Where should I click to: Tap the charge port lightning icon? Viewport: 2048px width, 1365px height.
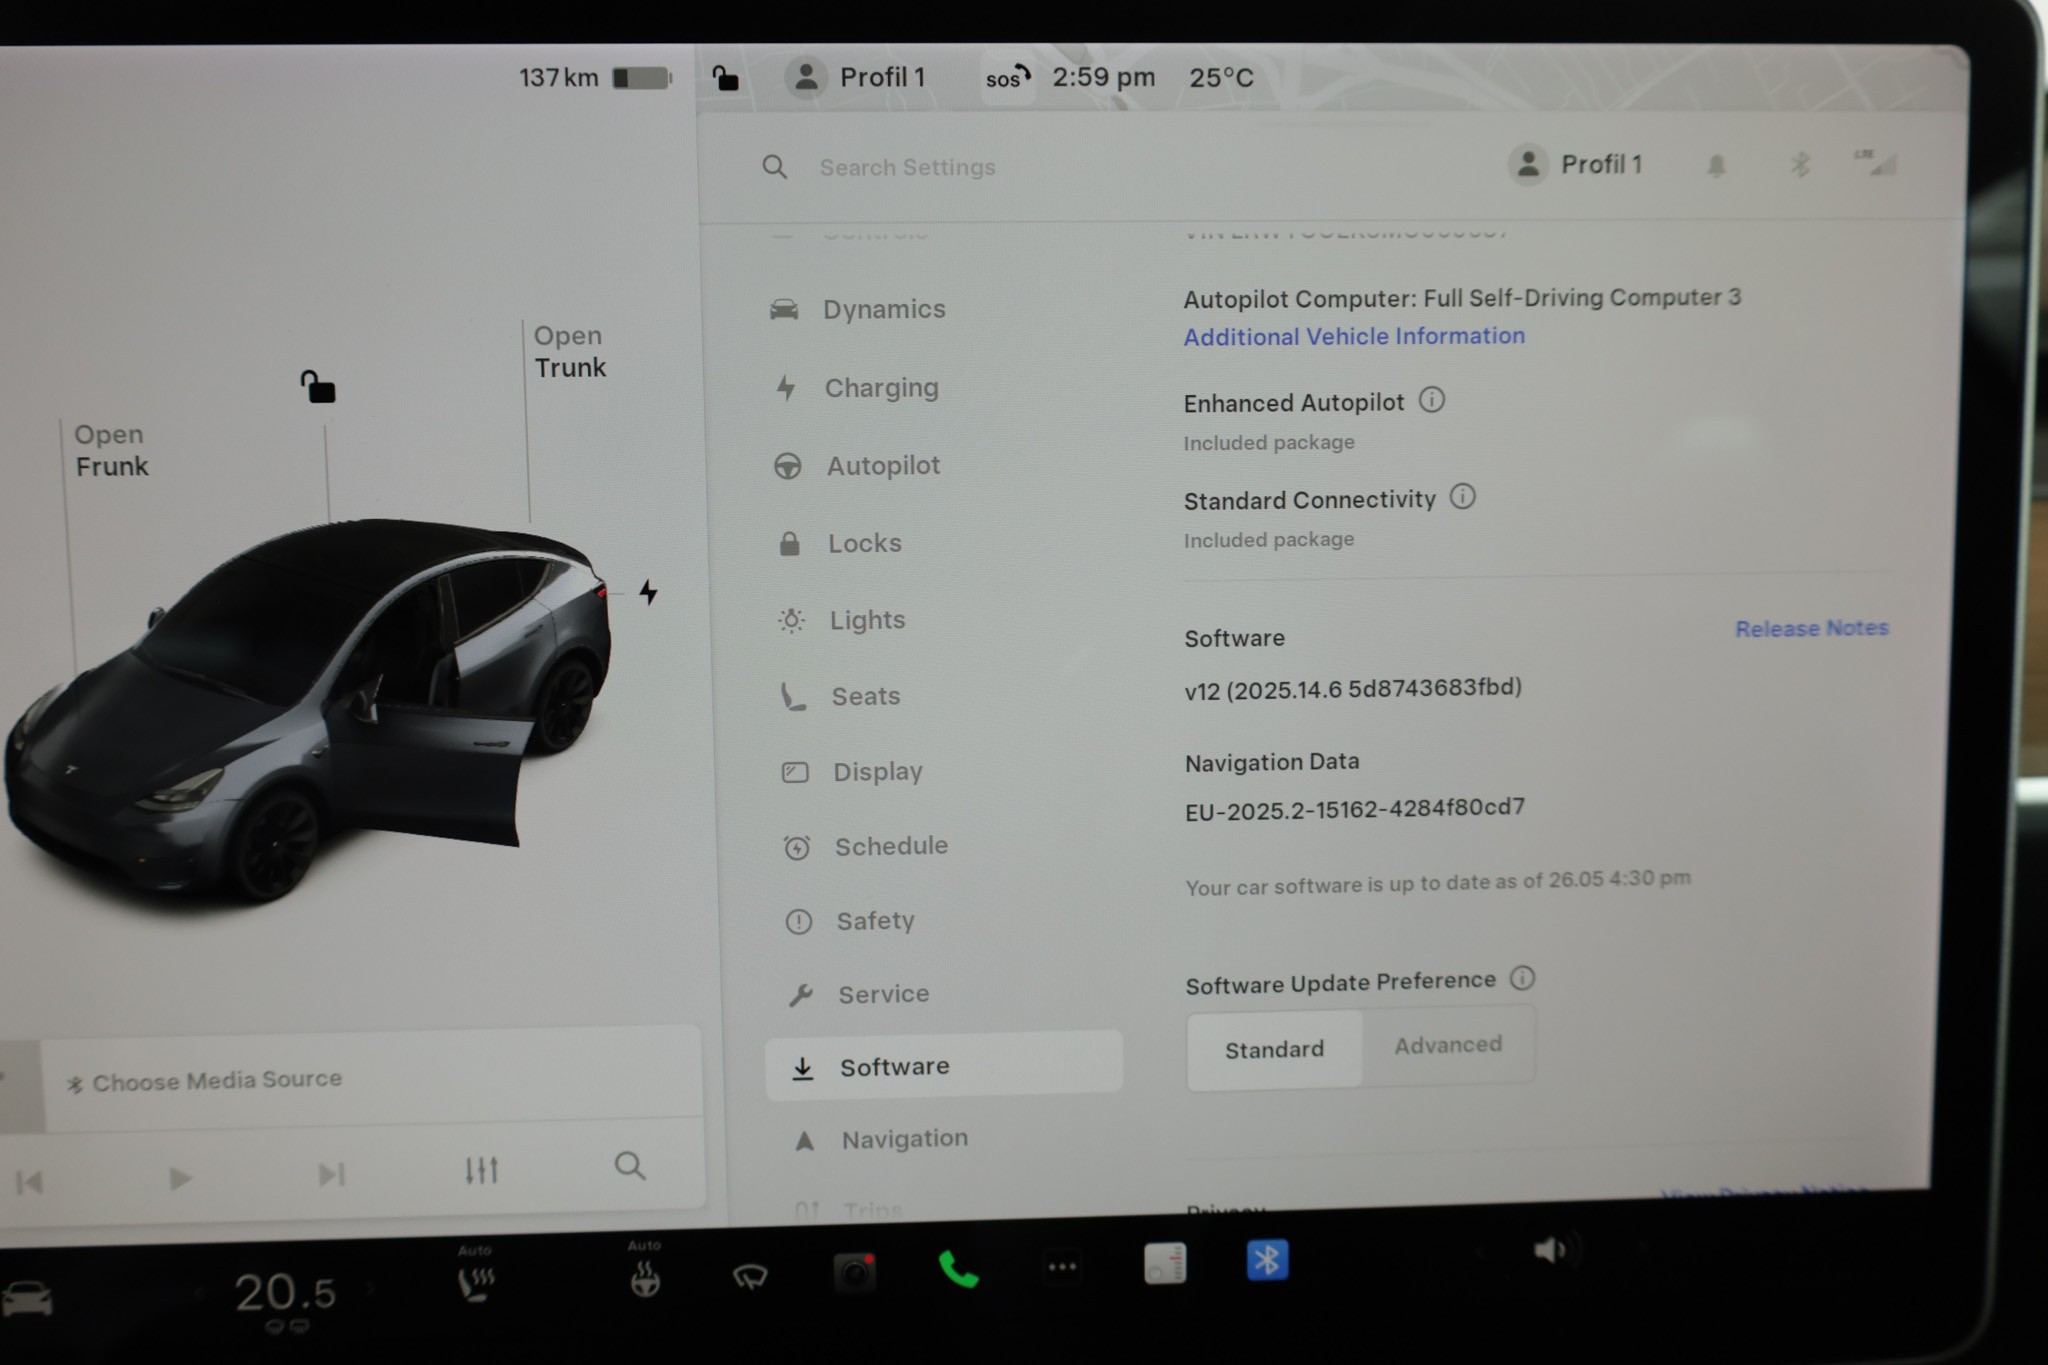tap(648, 592)
